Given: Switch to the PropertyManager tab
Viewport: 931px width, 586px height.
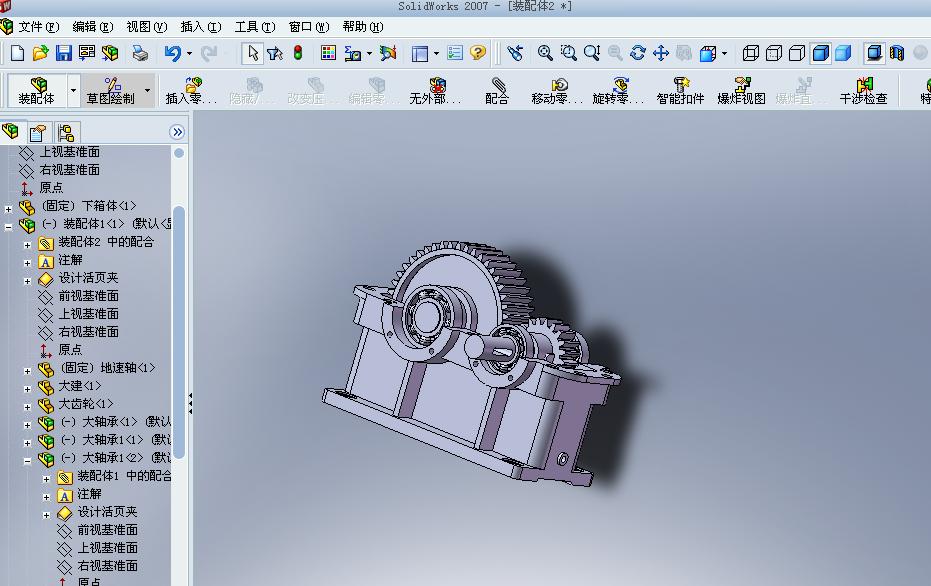Looking at the screenshot, I should 38,132.
